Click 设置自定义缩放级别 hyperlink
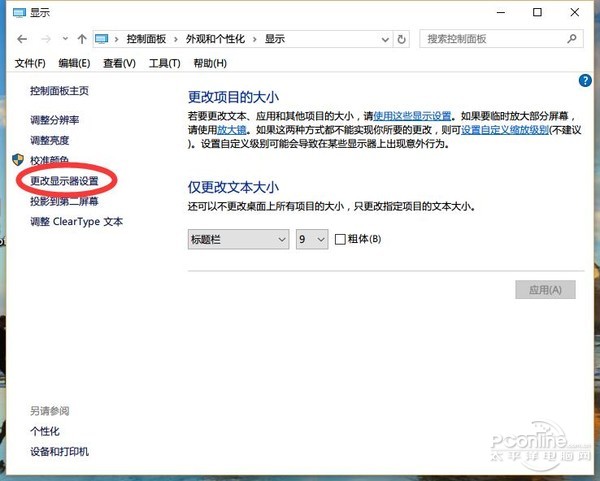 click(x=505, y=130)
